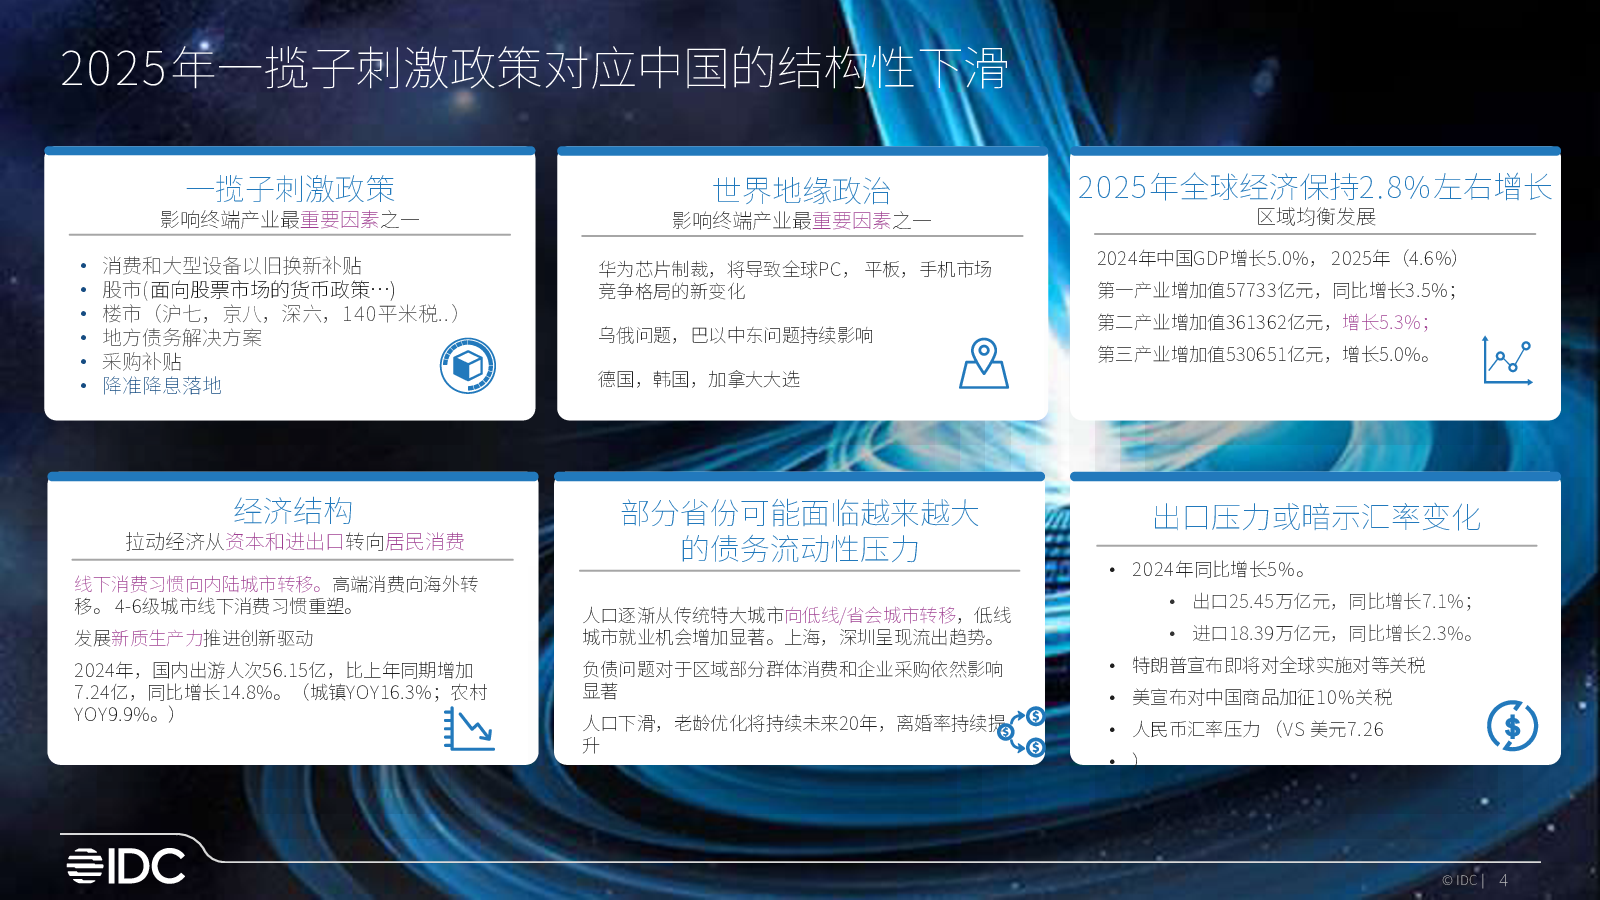Viewport: 1600px width, 900px height.
Task: Click bullet 采购补贴
Action: tap(142, 362)
